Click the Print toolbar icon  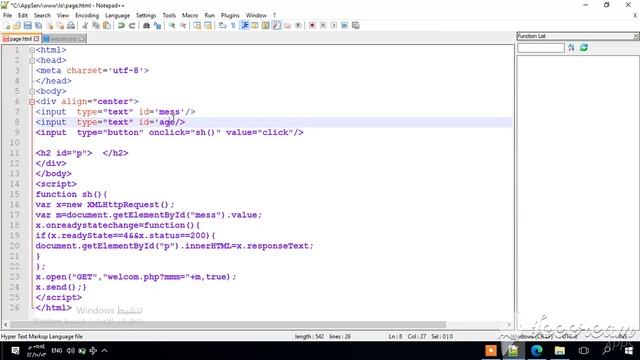[x=71, y=26]
